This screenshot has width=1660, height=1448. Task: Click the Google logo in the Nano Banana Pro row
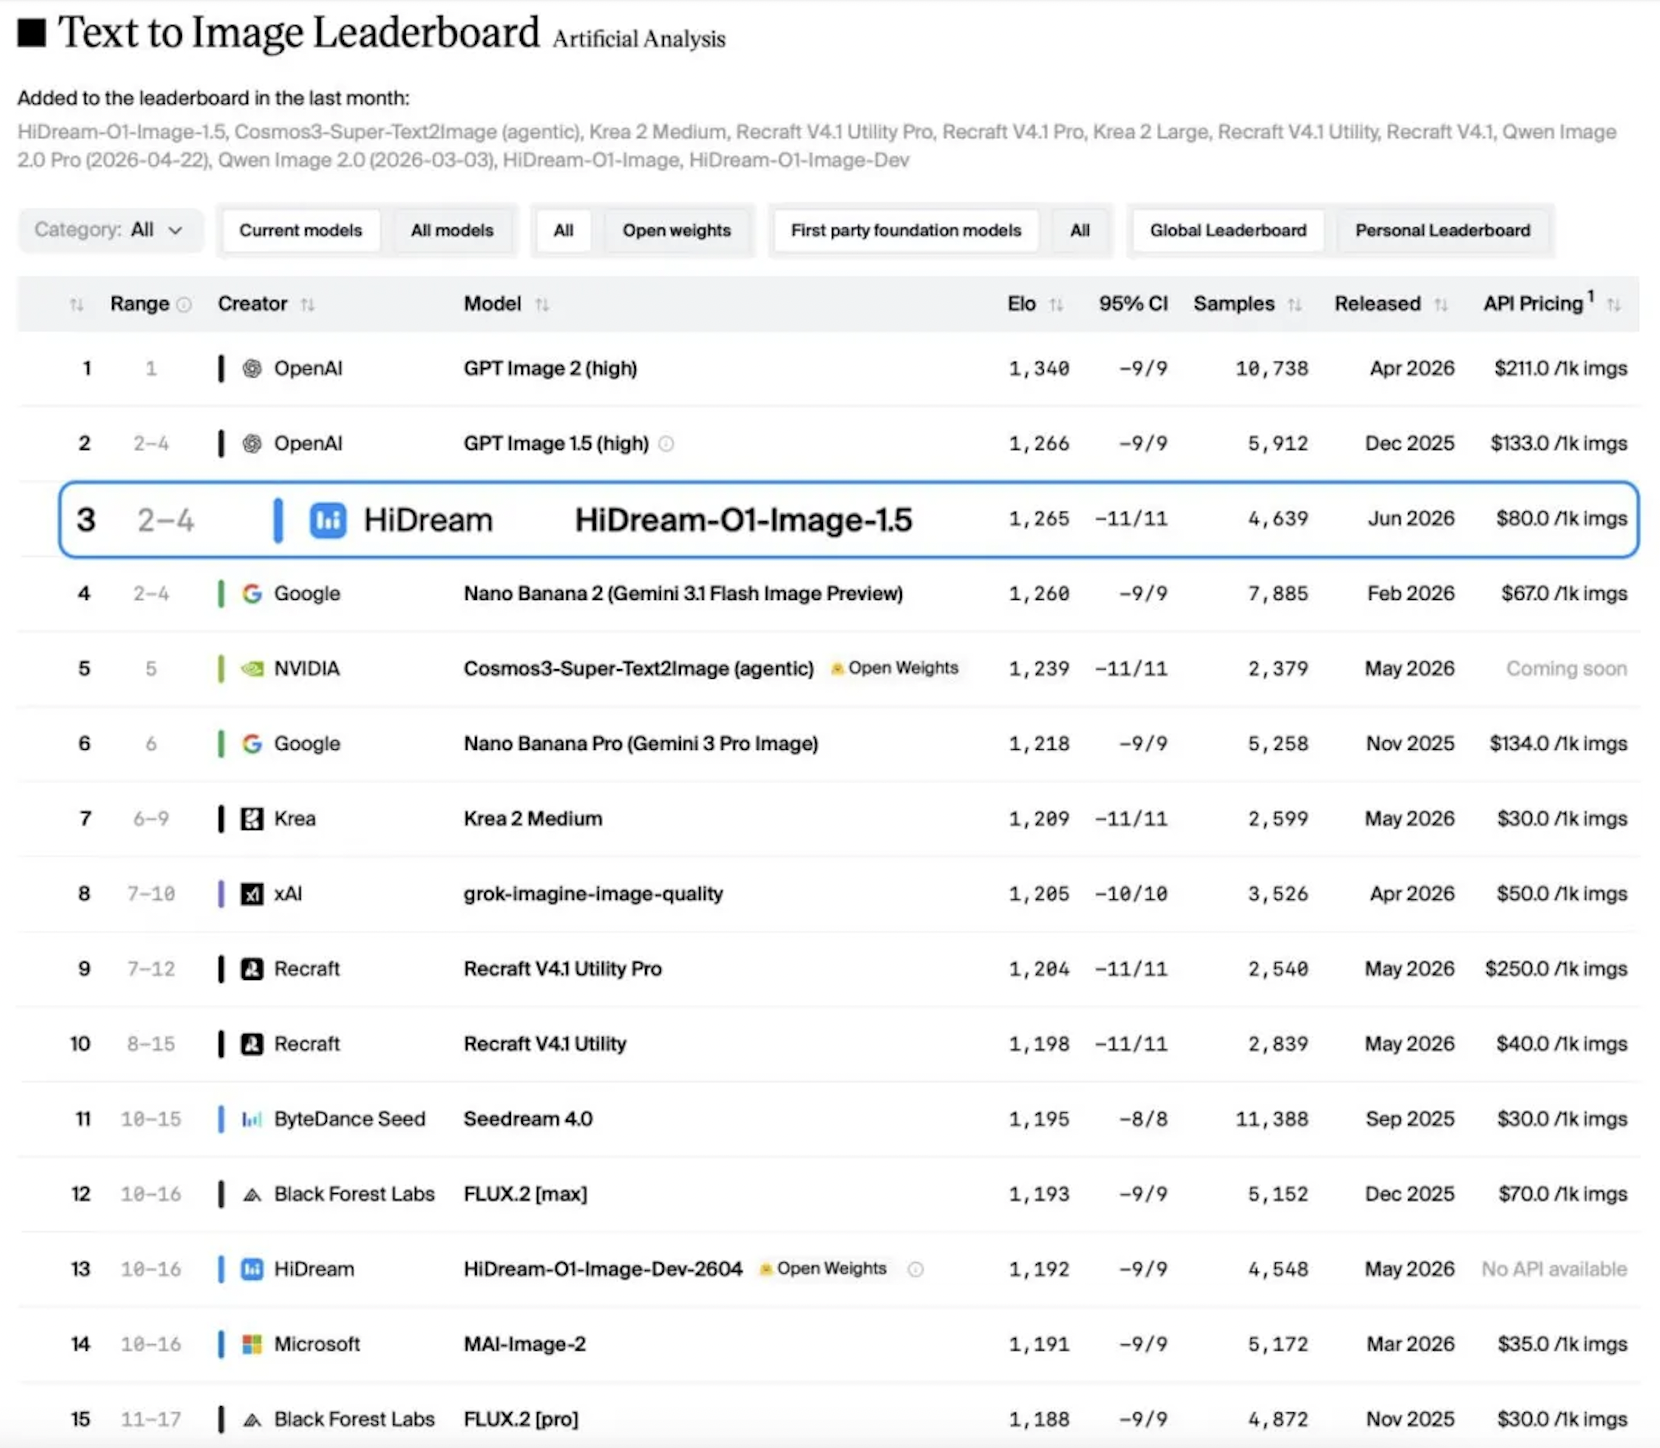[252, 743]
